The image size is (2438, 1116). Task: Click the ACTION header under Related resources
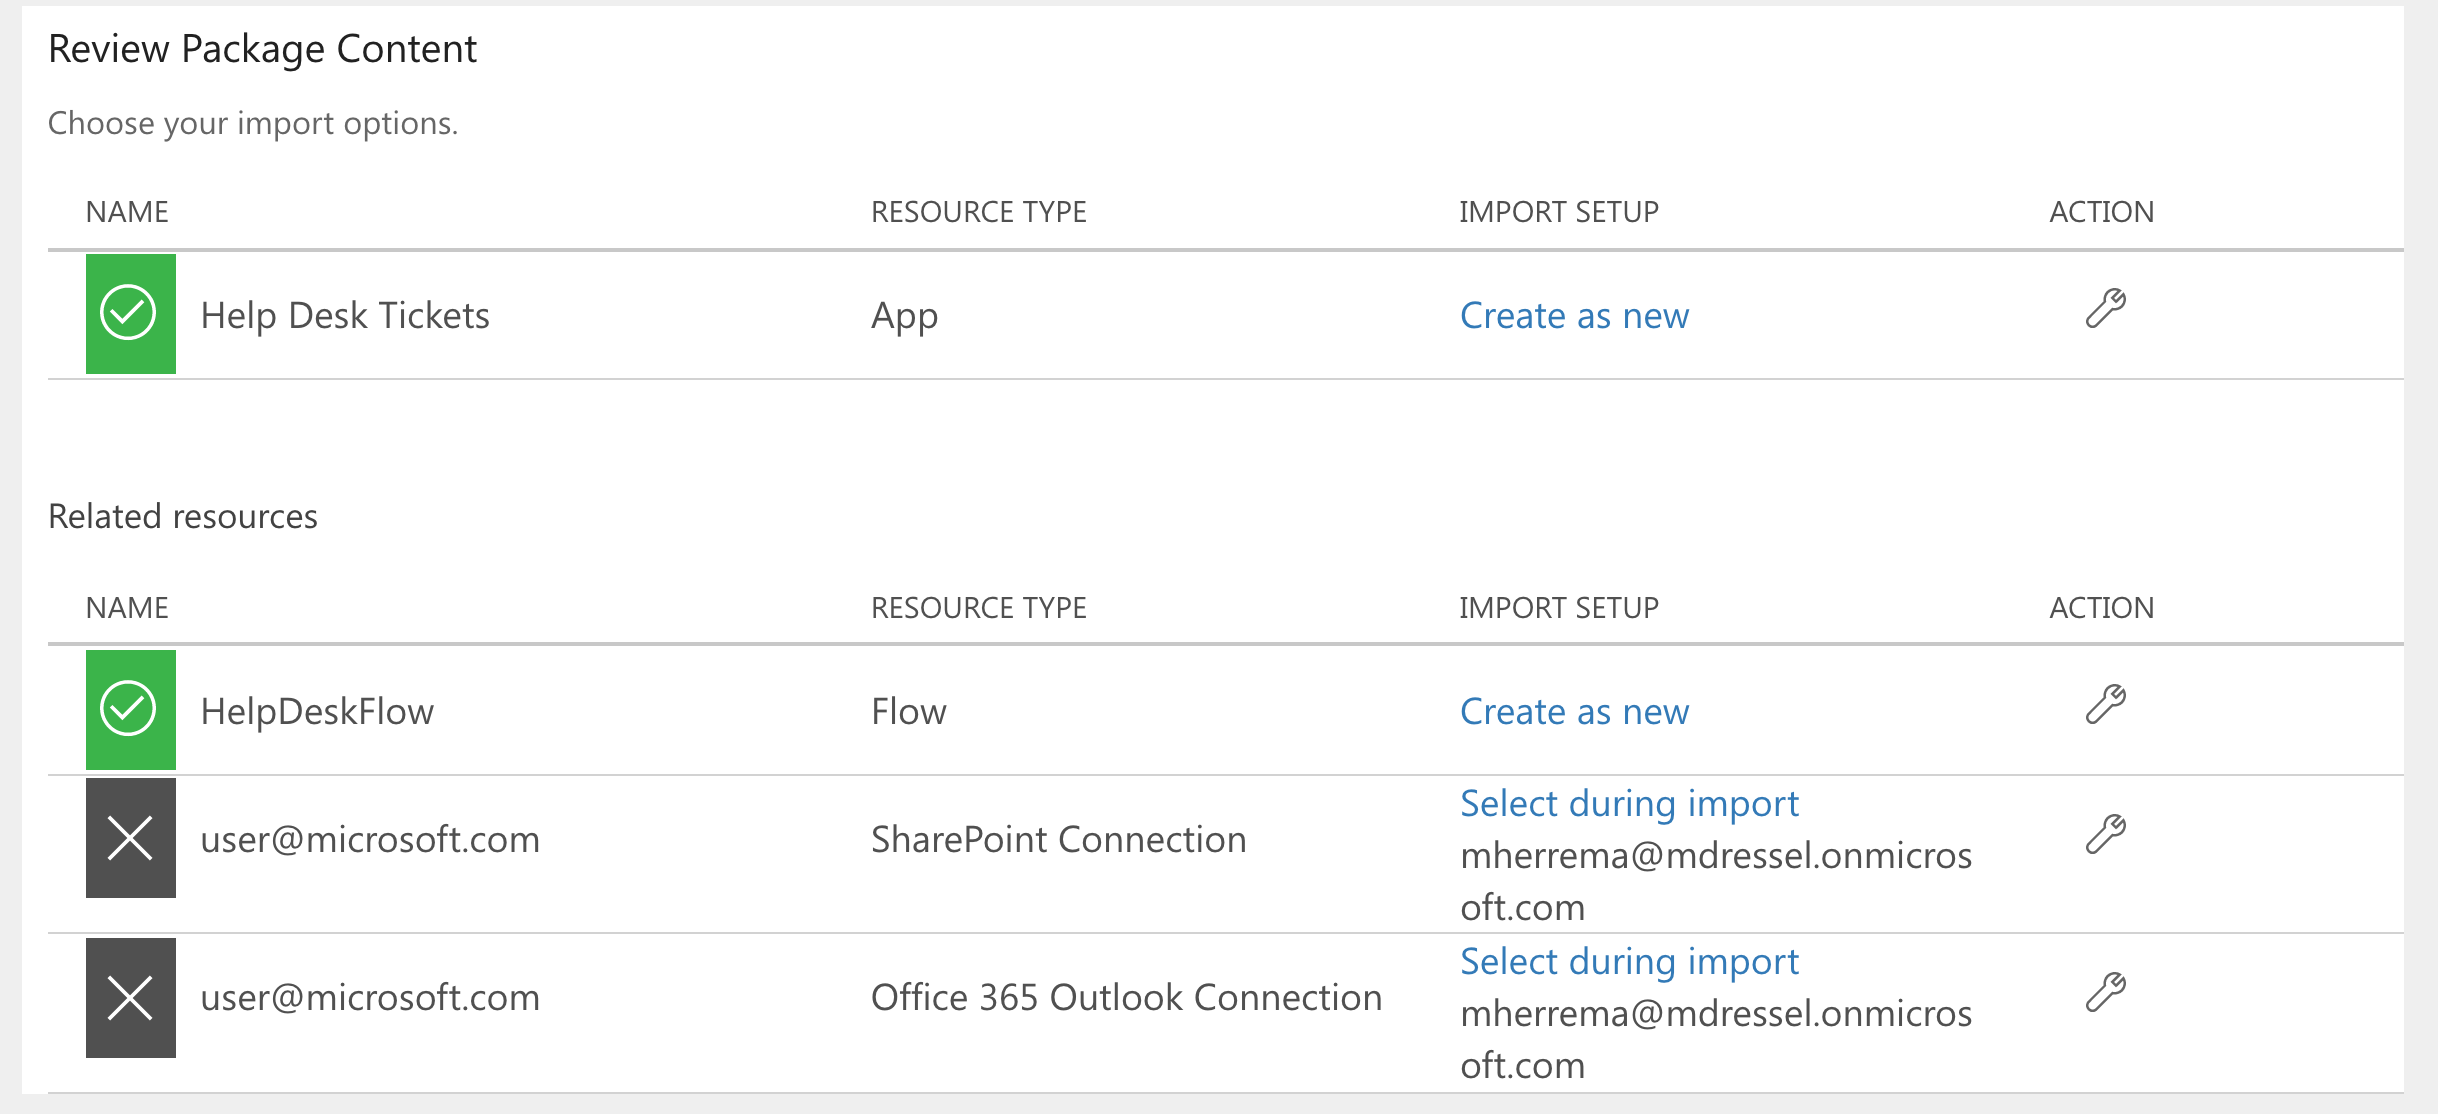(2101, 608)
